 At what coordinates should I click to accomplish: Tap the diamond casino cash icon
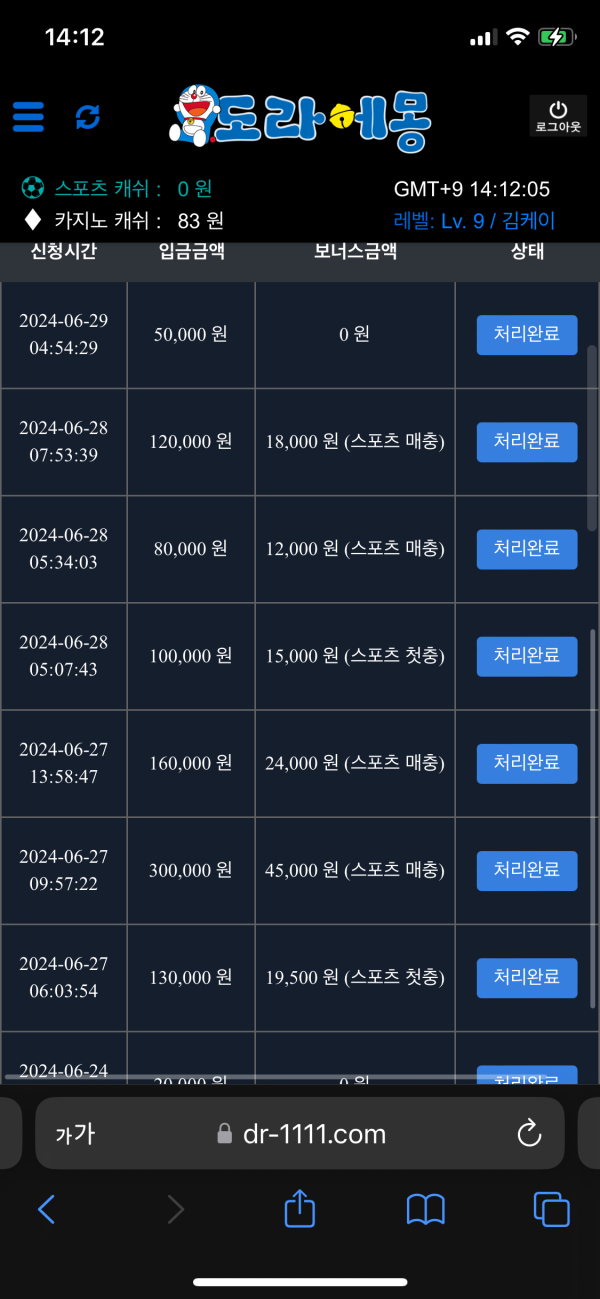[x=33, y=220]
